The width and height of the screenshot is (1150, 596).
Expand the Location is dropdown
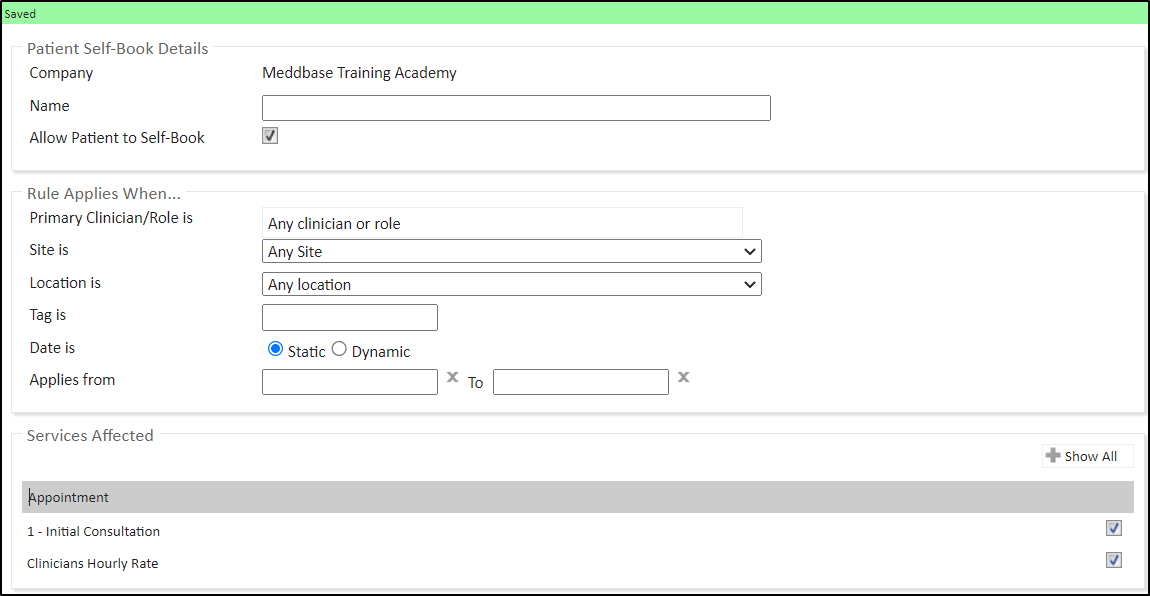pos(511,284)
